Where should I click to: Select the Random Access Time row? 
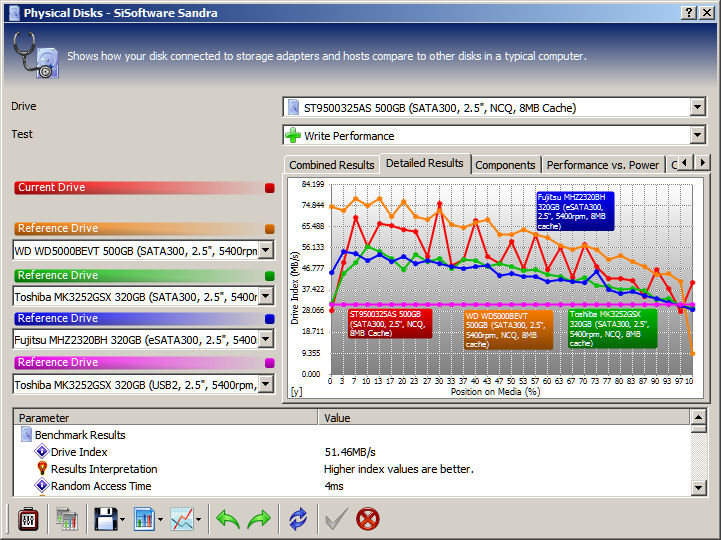click(x=352, y=486)
